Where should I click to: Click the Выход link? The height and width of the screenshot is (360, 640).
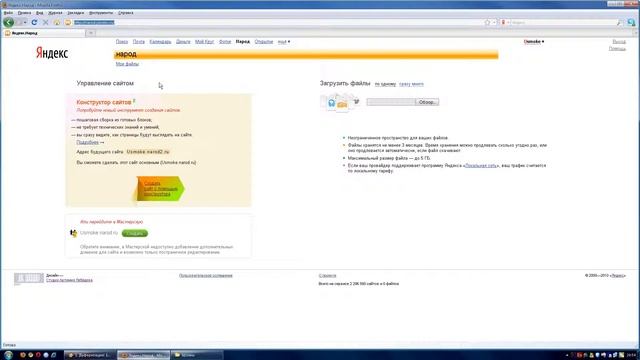point(619,42)
